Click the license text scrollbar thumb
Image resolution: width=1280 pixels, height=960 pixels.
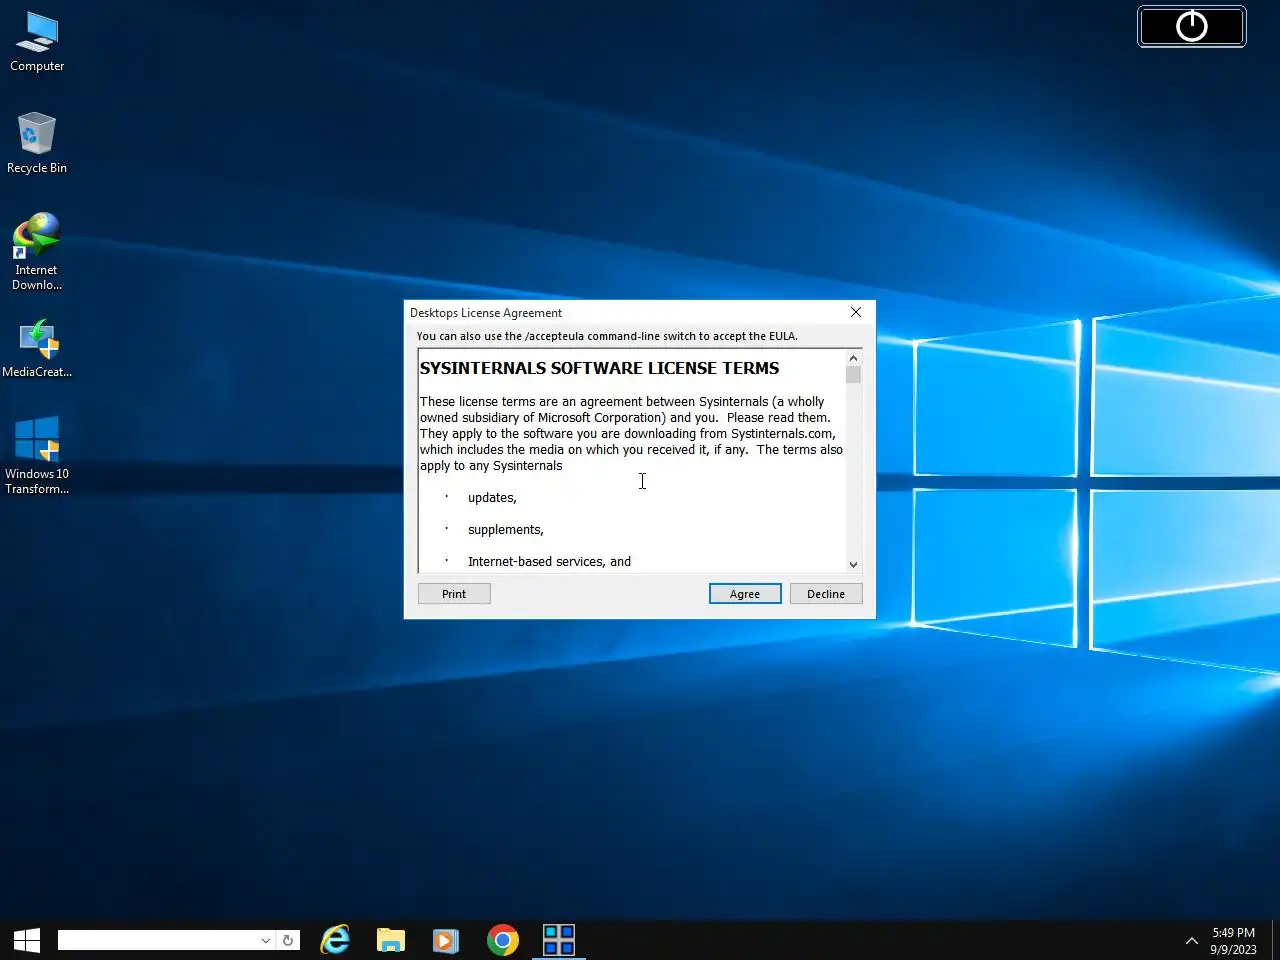[x=853, y=375]
